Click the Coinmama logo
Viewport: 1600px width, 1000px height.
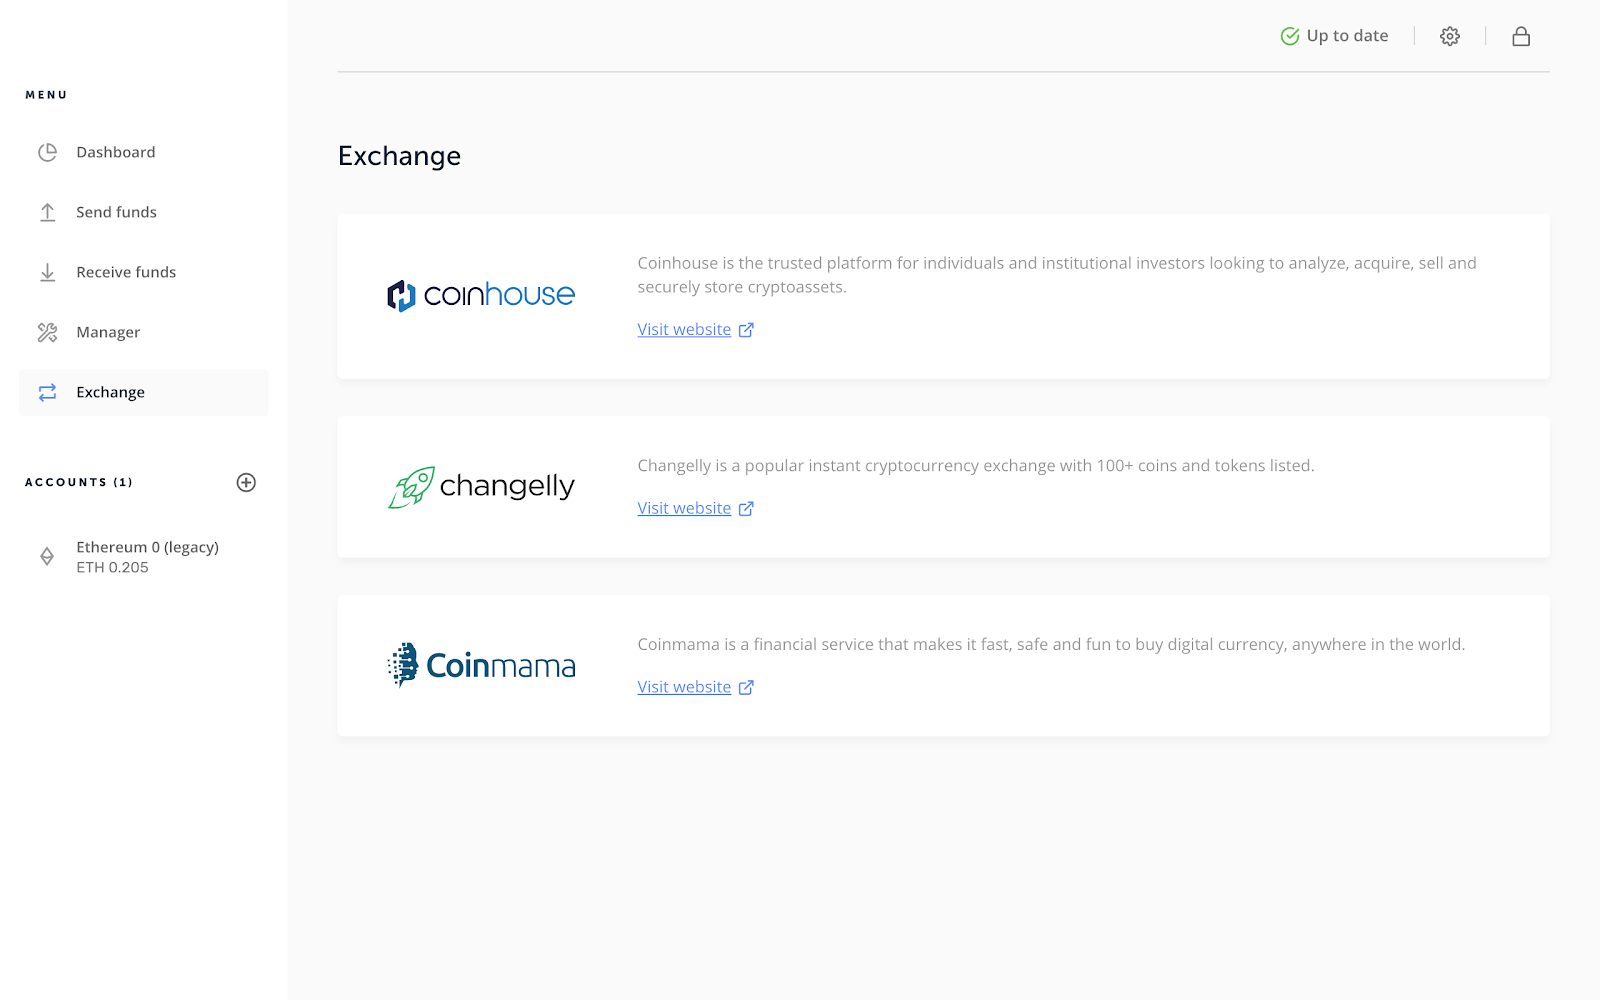click(x=482, y=664)
